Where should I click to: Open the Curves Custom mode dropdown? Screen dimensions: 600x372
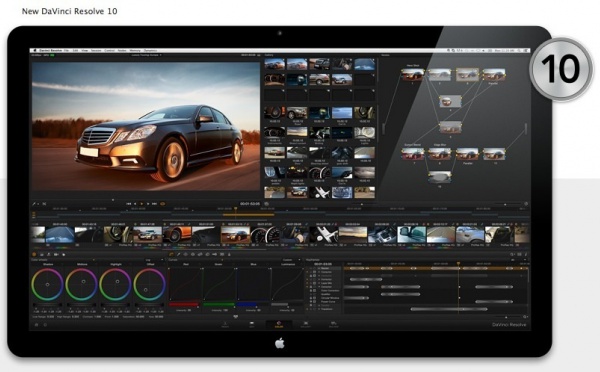click(291, 260)
